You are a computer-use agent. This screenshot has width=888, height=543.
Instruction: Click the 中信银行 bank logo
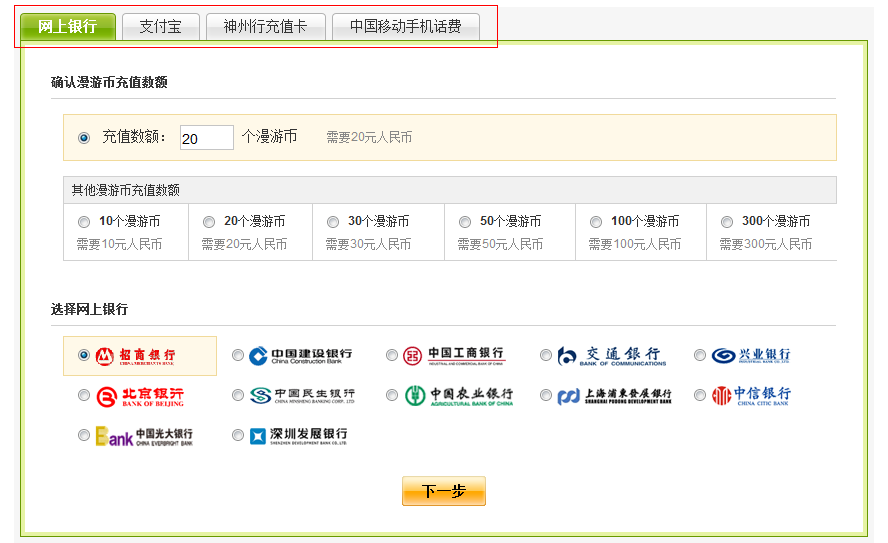pyautogui.click(x=752, y=396)
